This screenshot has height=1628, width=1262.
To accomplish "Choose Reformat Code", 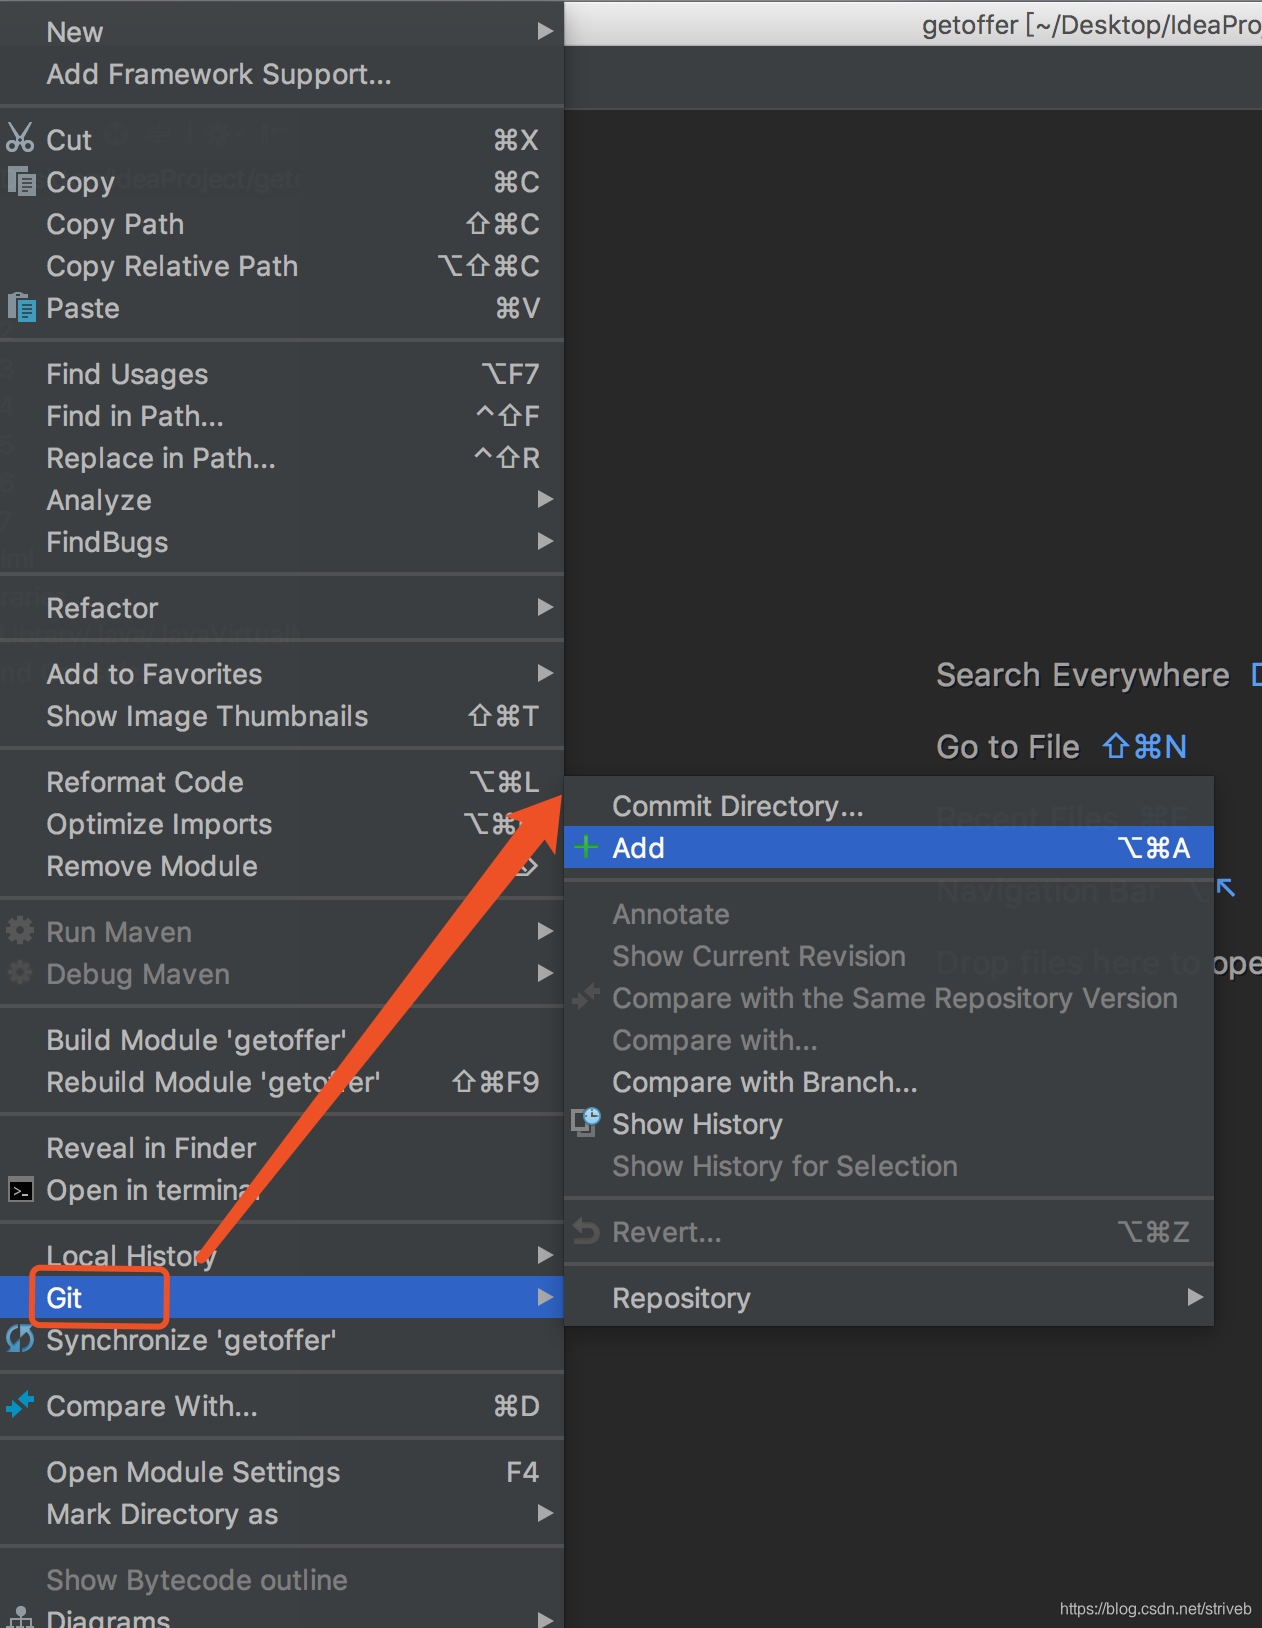I will click(x=282, y=782).
